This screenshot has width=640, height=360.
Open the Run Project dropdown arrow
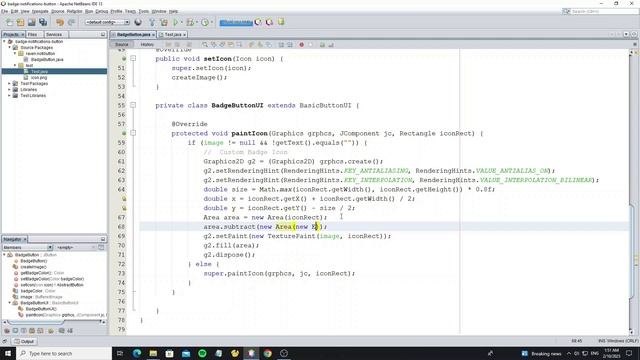[182, 22]
